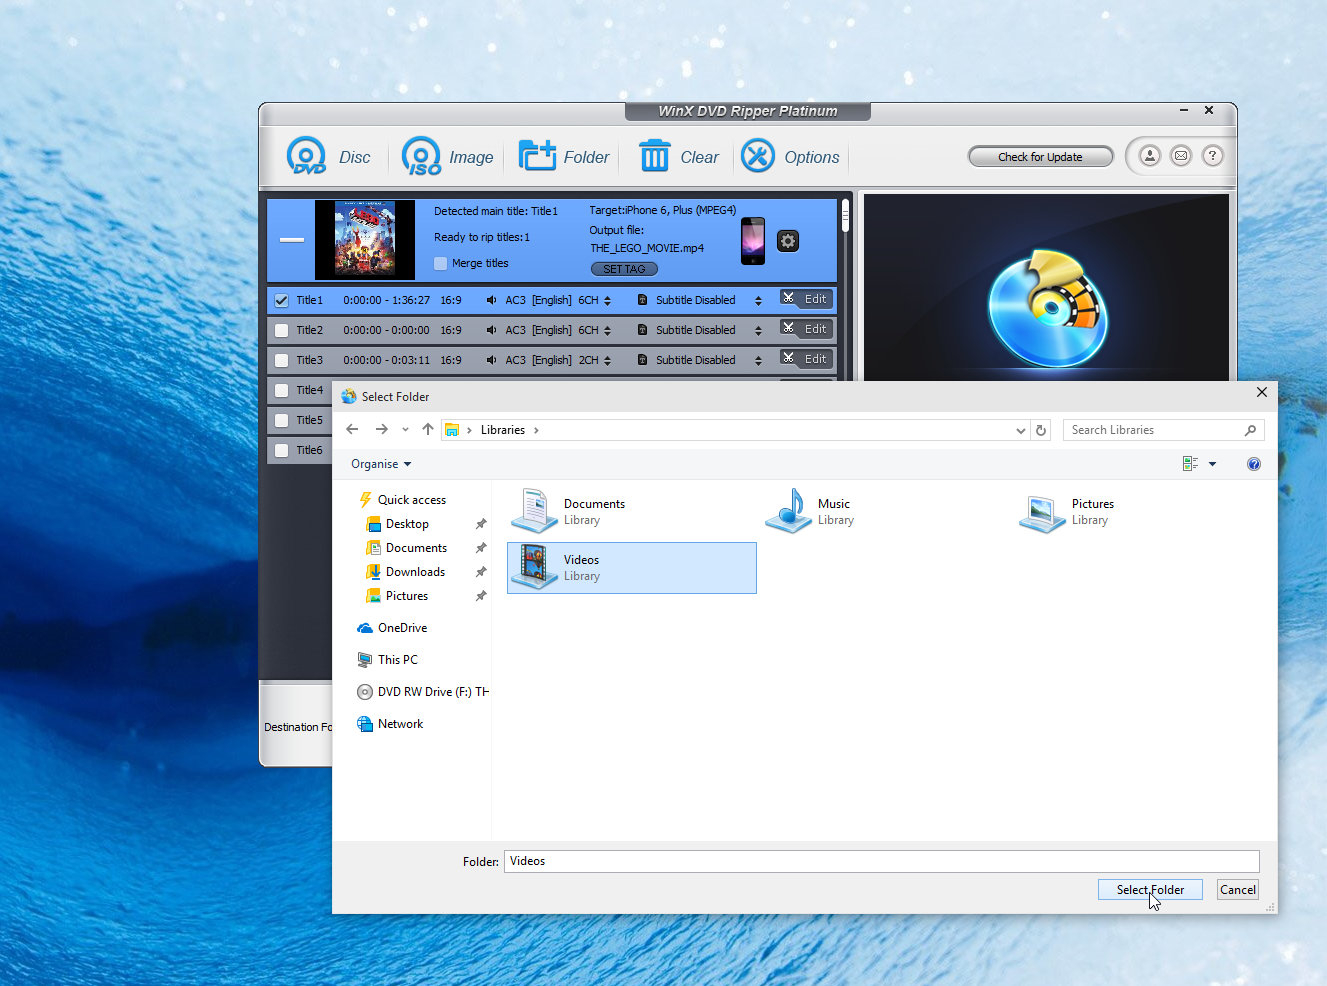Click the Search Libraries input field
This screenshot has height=986, width=1327.
point(1152,430)
